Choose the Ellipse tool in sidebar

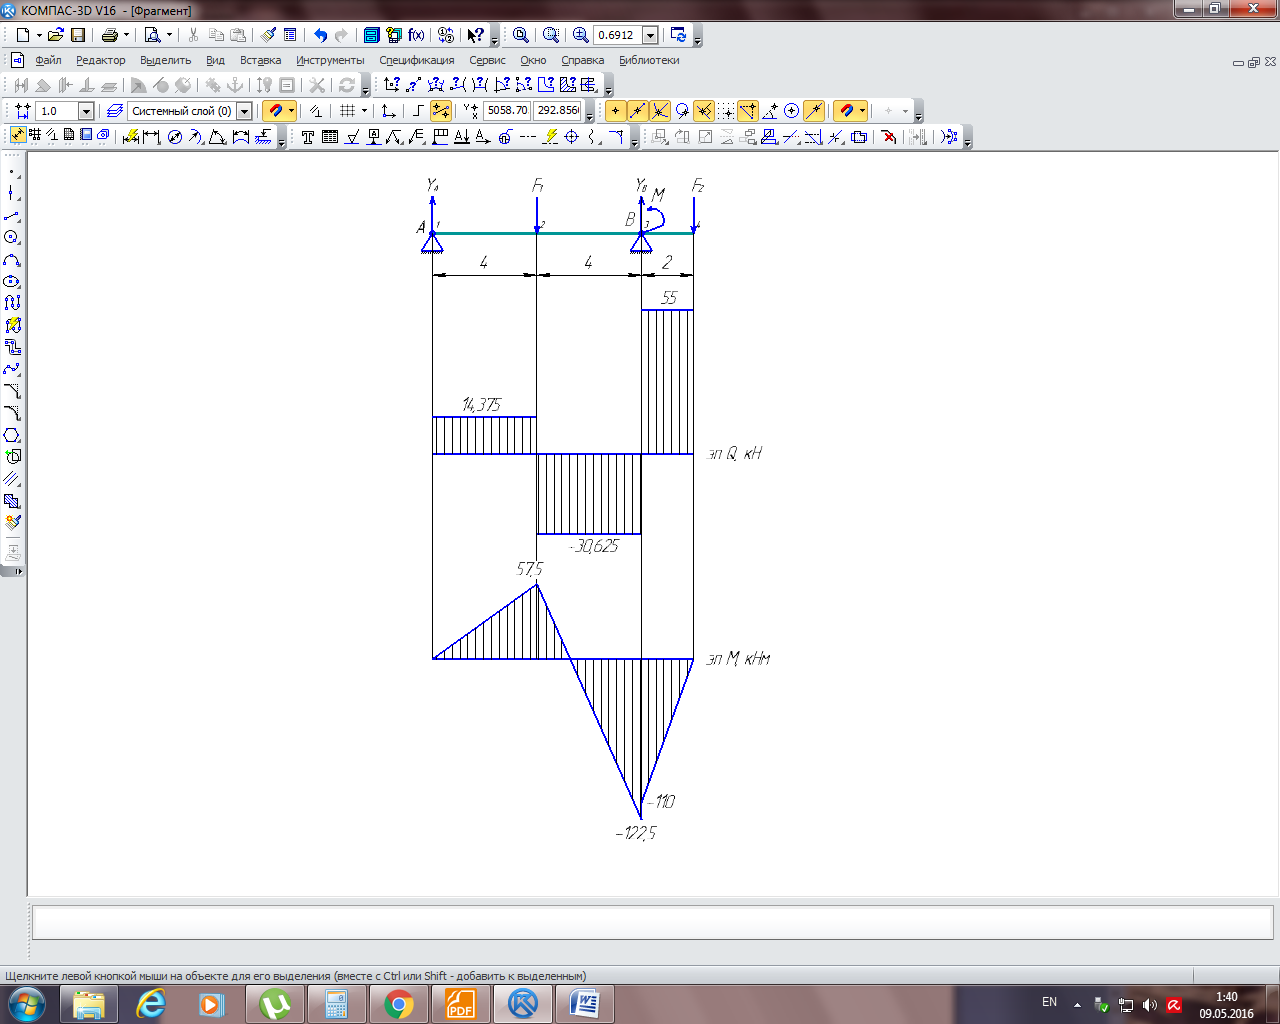(x=12, y=281)
